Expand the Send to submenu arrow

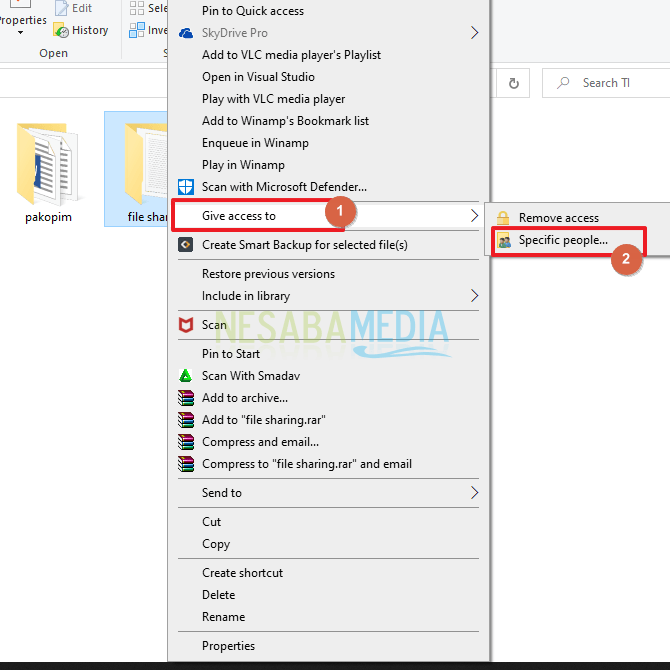point(474,493)
